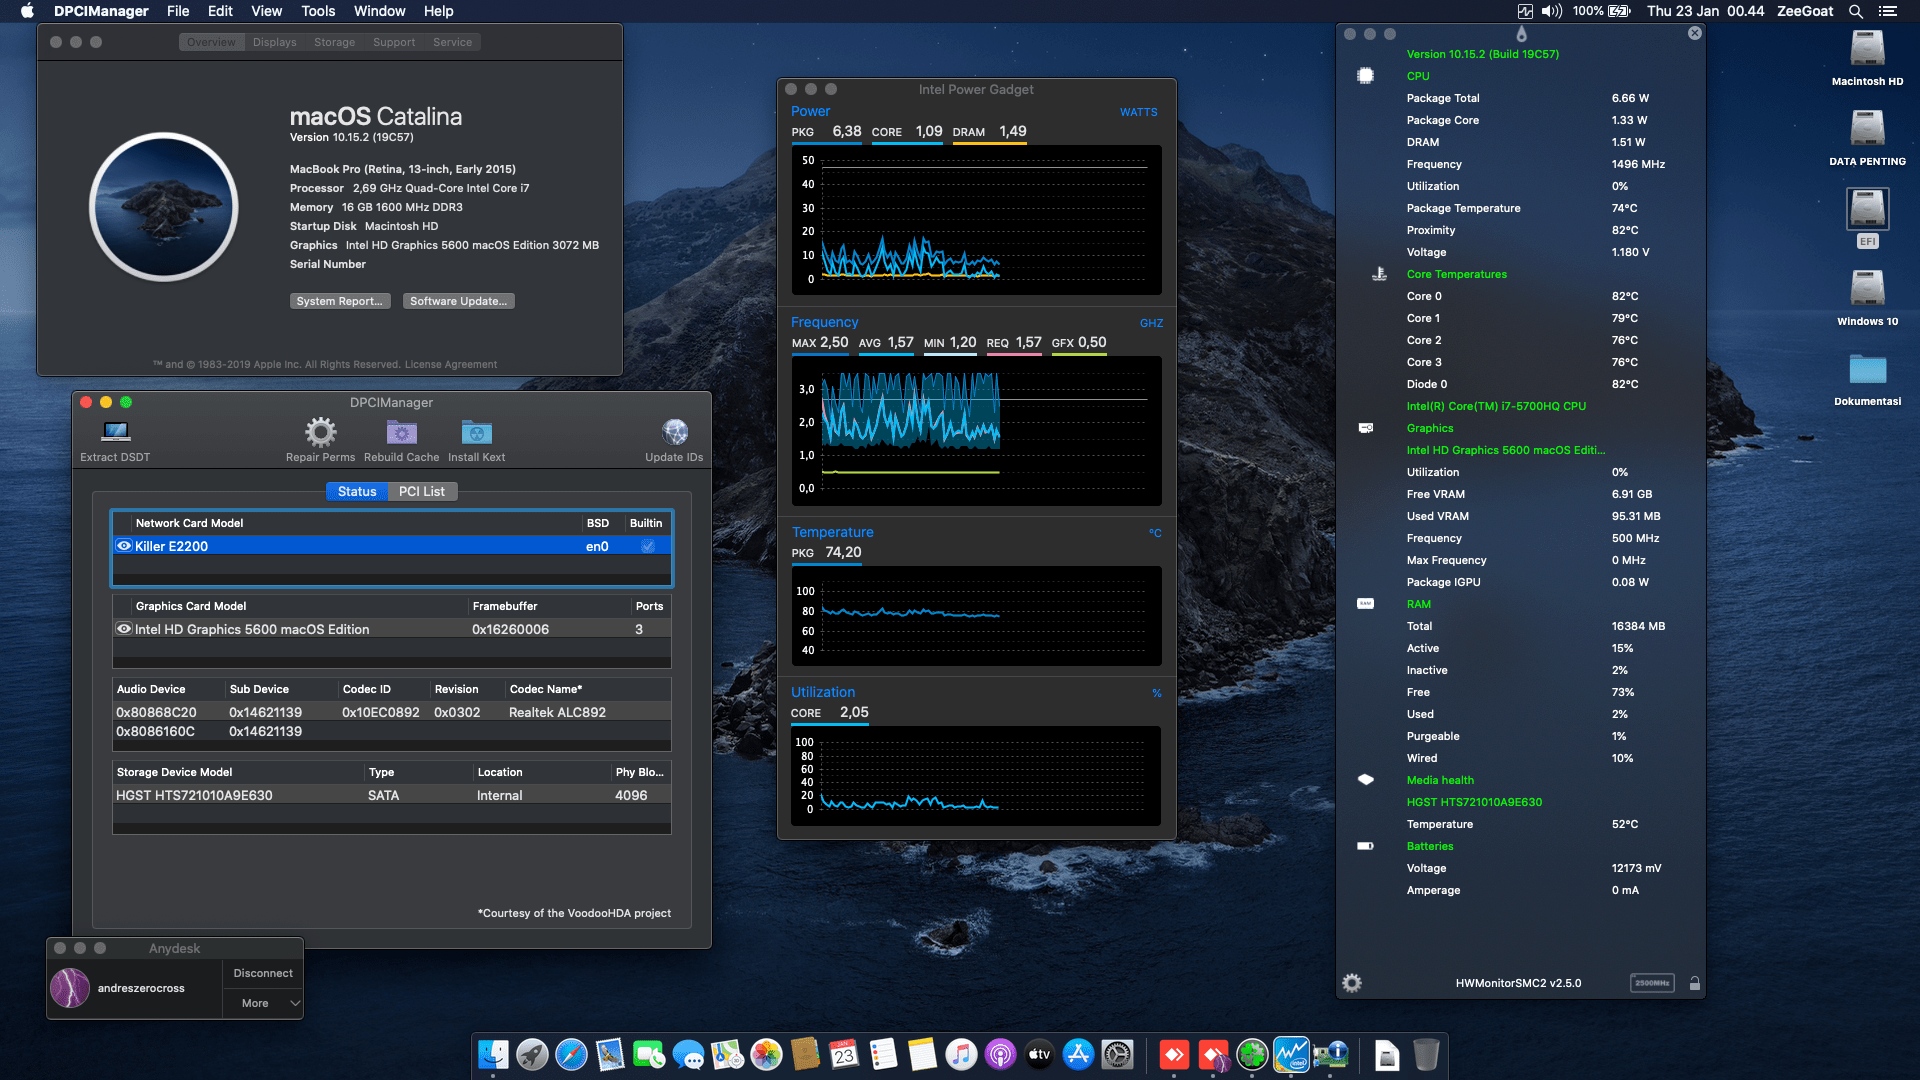
Task: Open Notification Center list icon
Action: [1888, 11]
